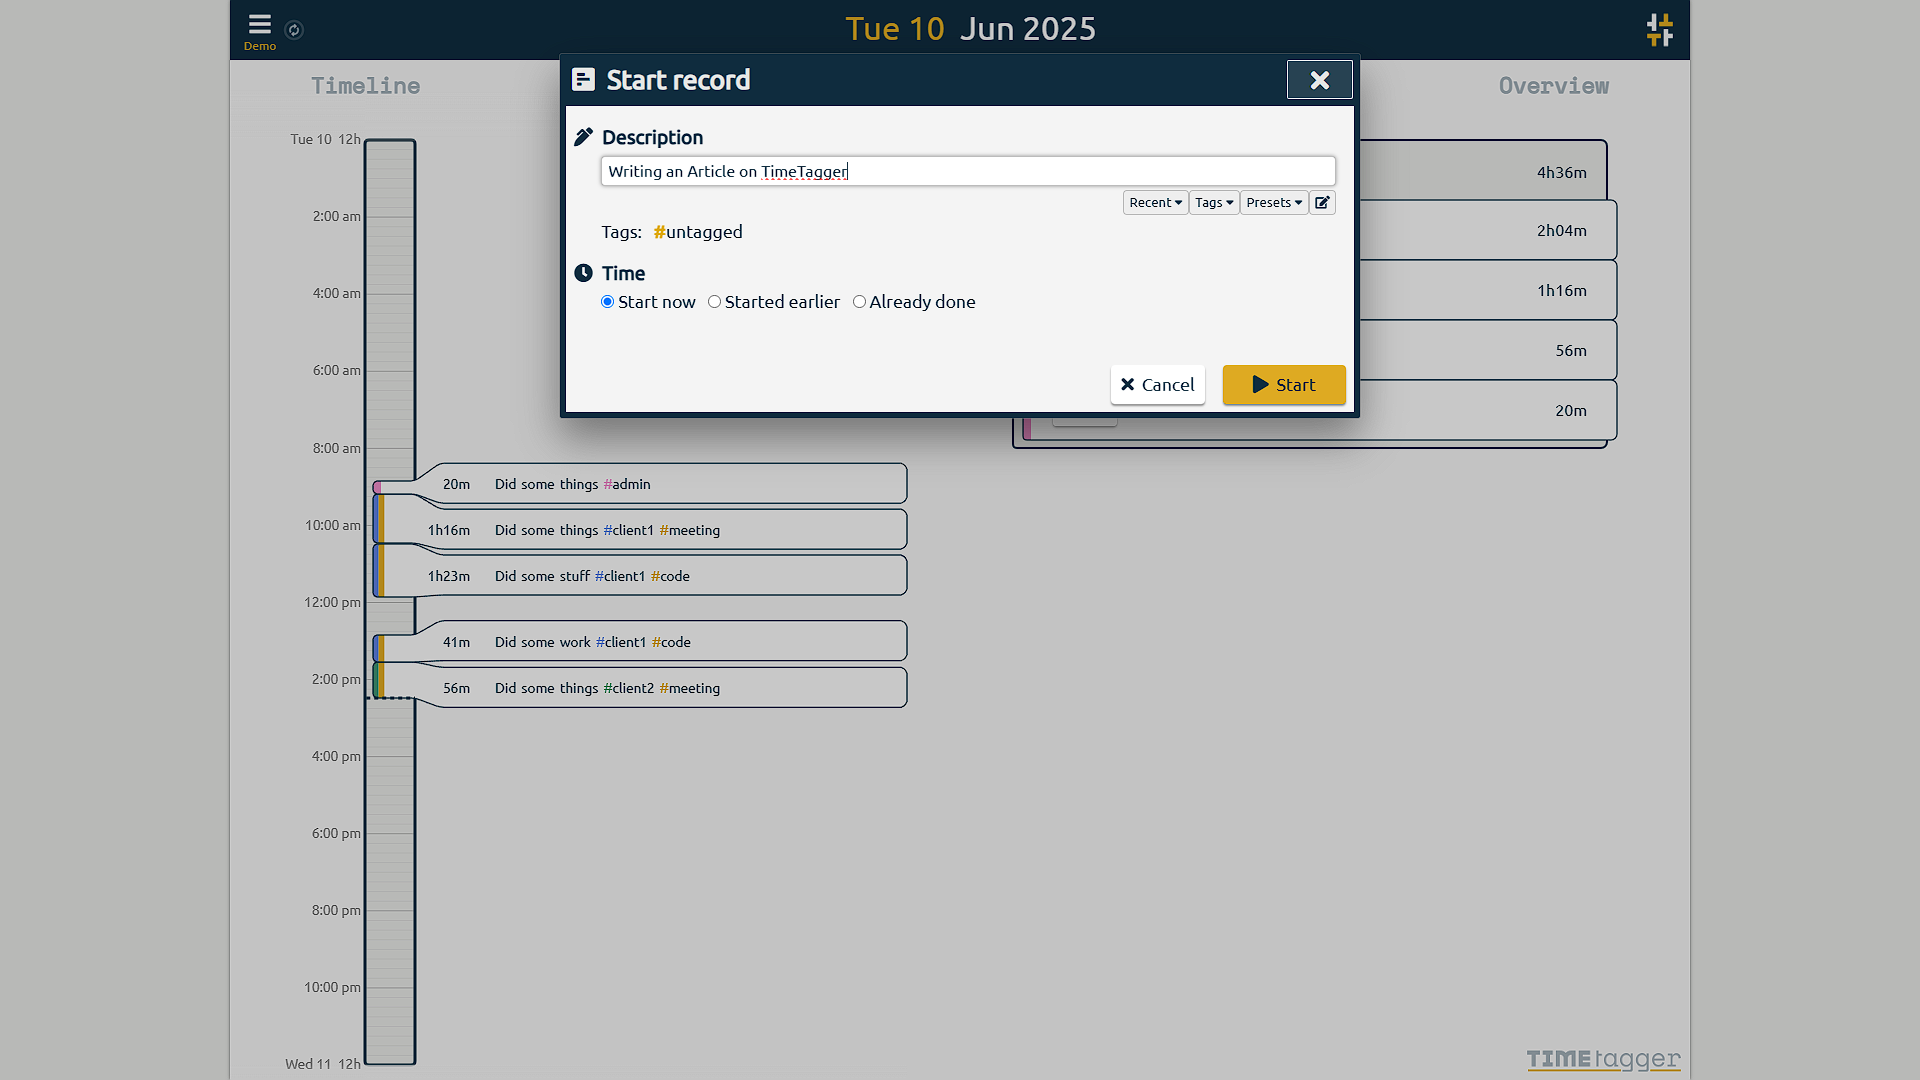This screenshot has width=1920, height=1080.
Task: Select the Already done option
Action: (914, 302)
